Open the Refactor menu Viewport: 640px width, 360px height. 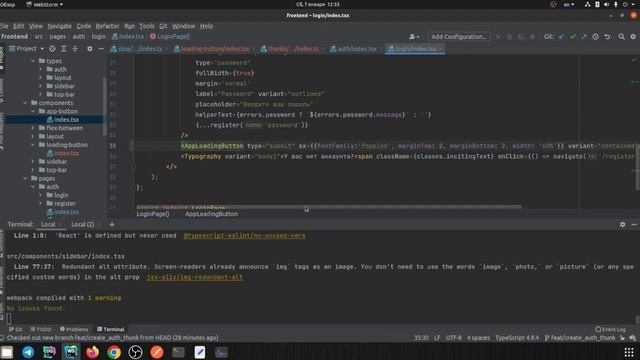pos(107,26)
